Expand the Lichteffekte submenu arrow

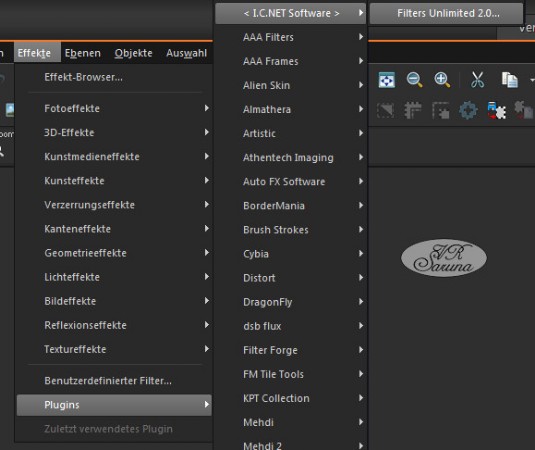point(206,277)
